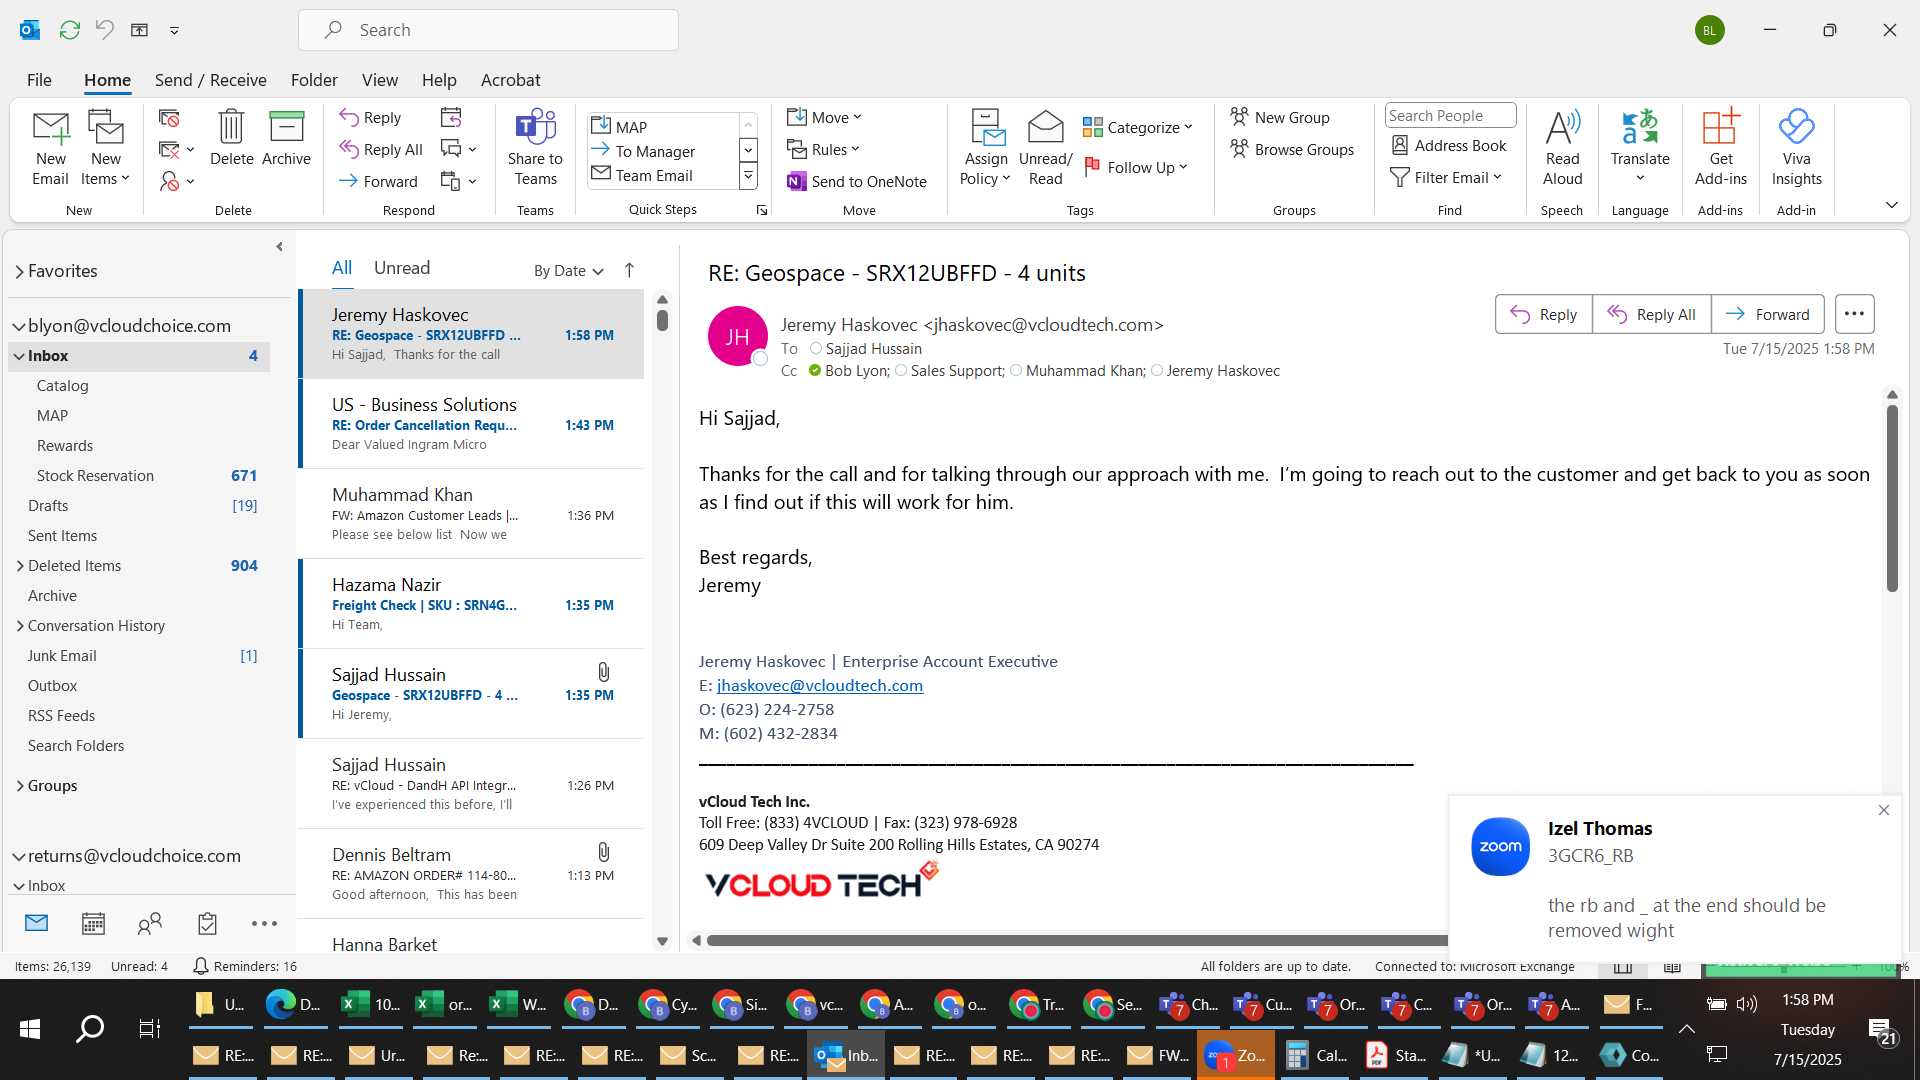This screenshot has height=1080, width=1920.
Task: Click Reply All in reading pane
Action: point(1651,314)
